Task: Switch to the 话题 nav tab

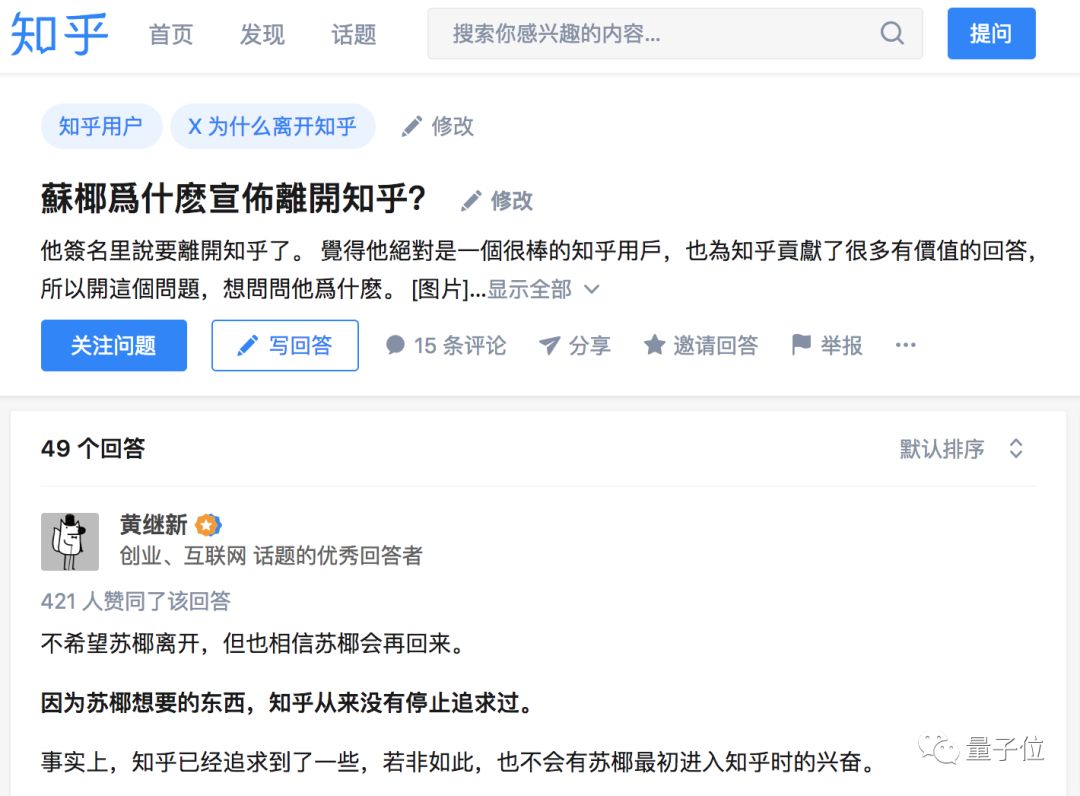Action: (x=353, y=35)
